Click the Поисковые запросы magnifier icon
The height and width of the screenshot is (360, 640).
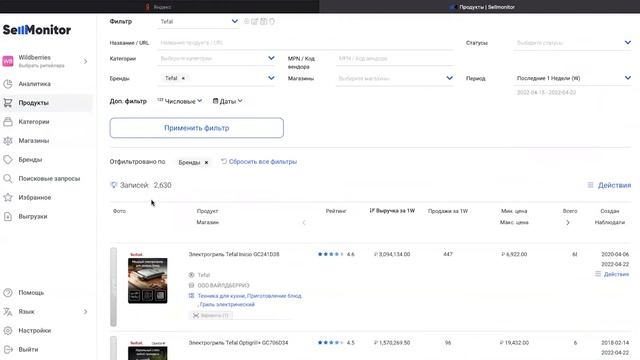coord(8,178)
